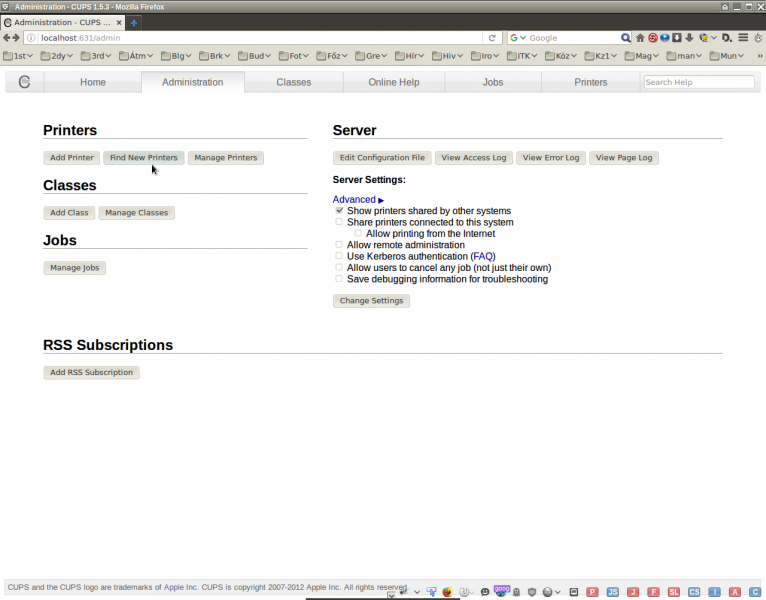
Task: Switch to the Classes tab
Action: tap(294, 82)
